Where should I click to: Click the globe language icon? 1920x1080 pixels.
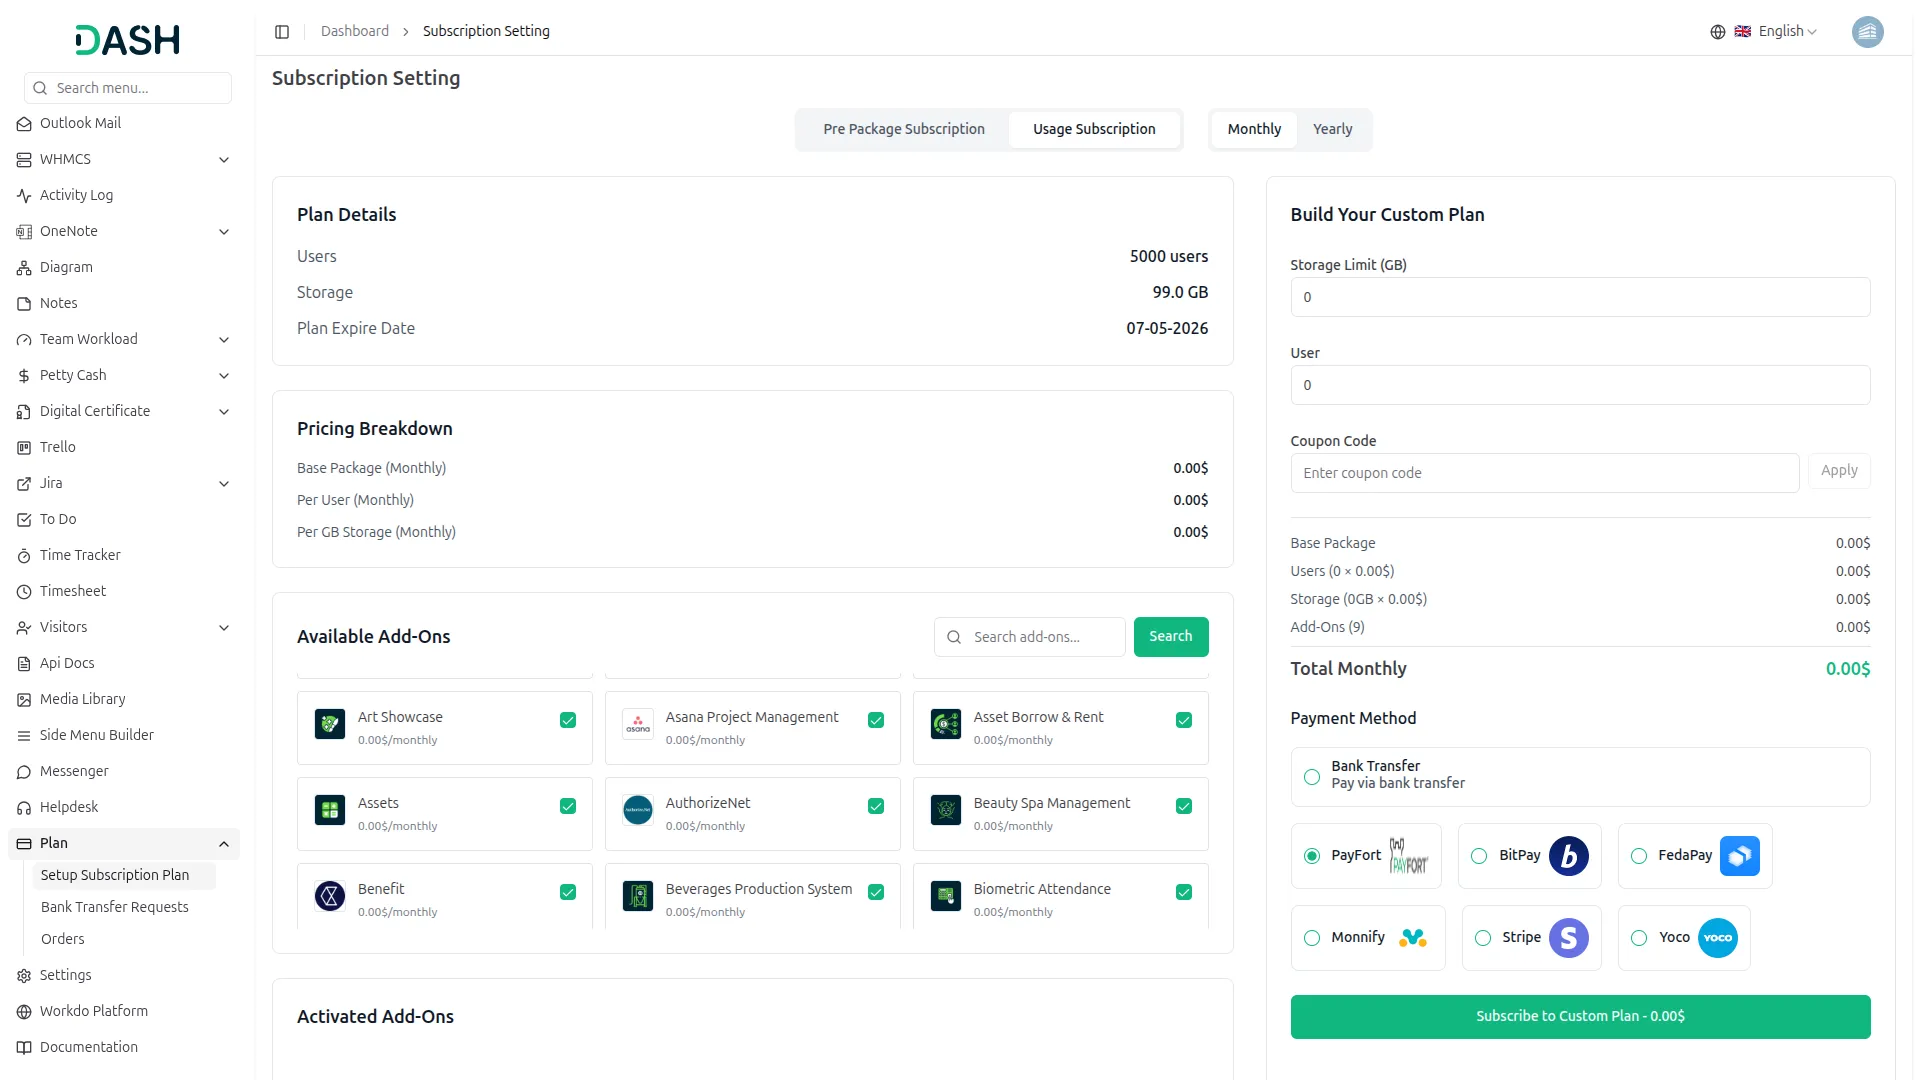(x=1718, y=32)
